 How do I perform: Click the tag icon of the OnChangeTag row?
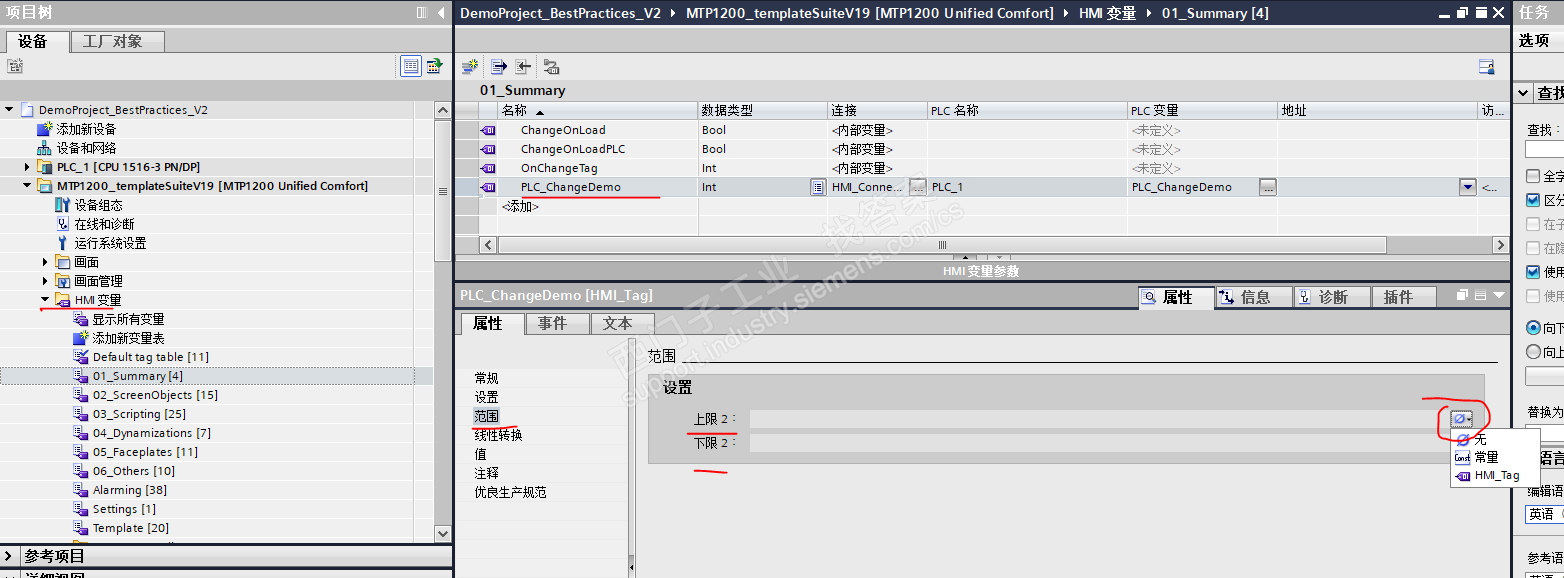(x=488, y=168)
